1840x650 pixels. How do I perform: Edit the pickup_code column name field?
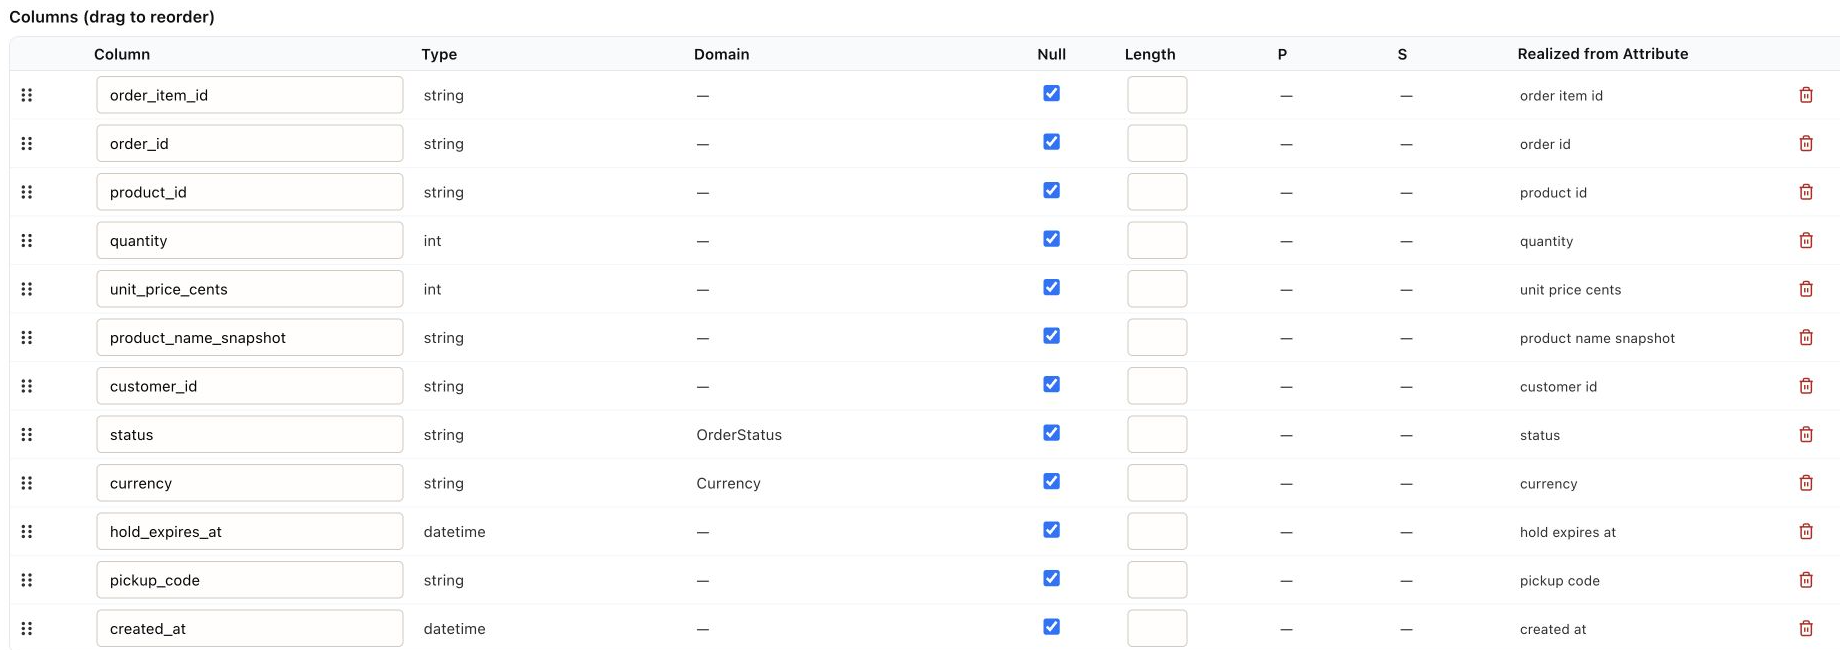pyautogui.click(x=250, y=580)
